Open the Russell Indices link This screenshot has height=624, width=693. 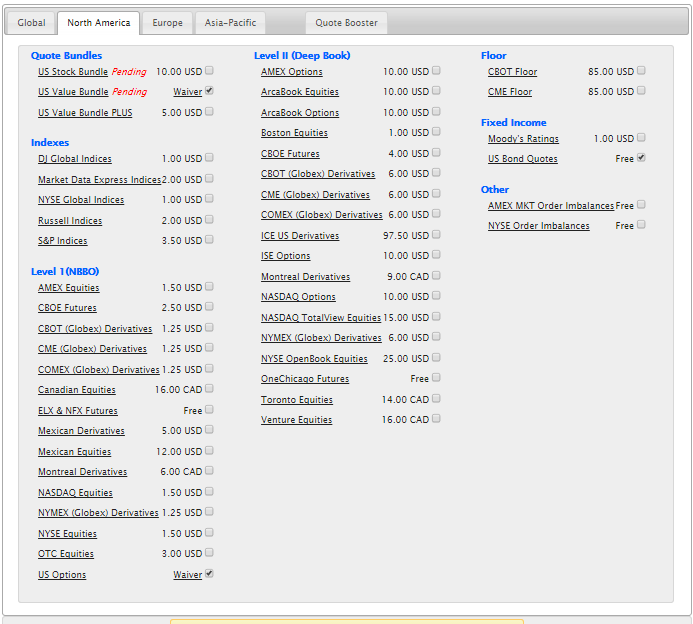click(70, 221)
